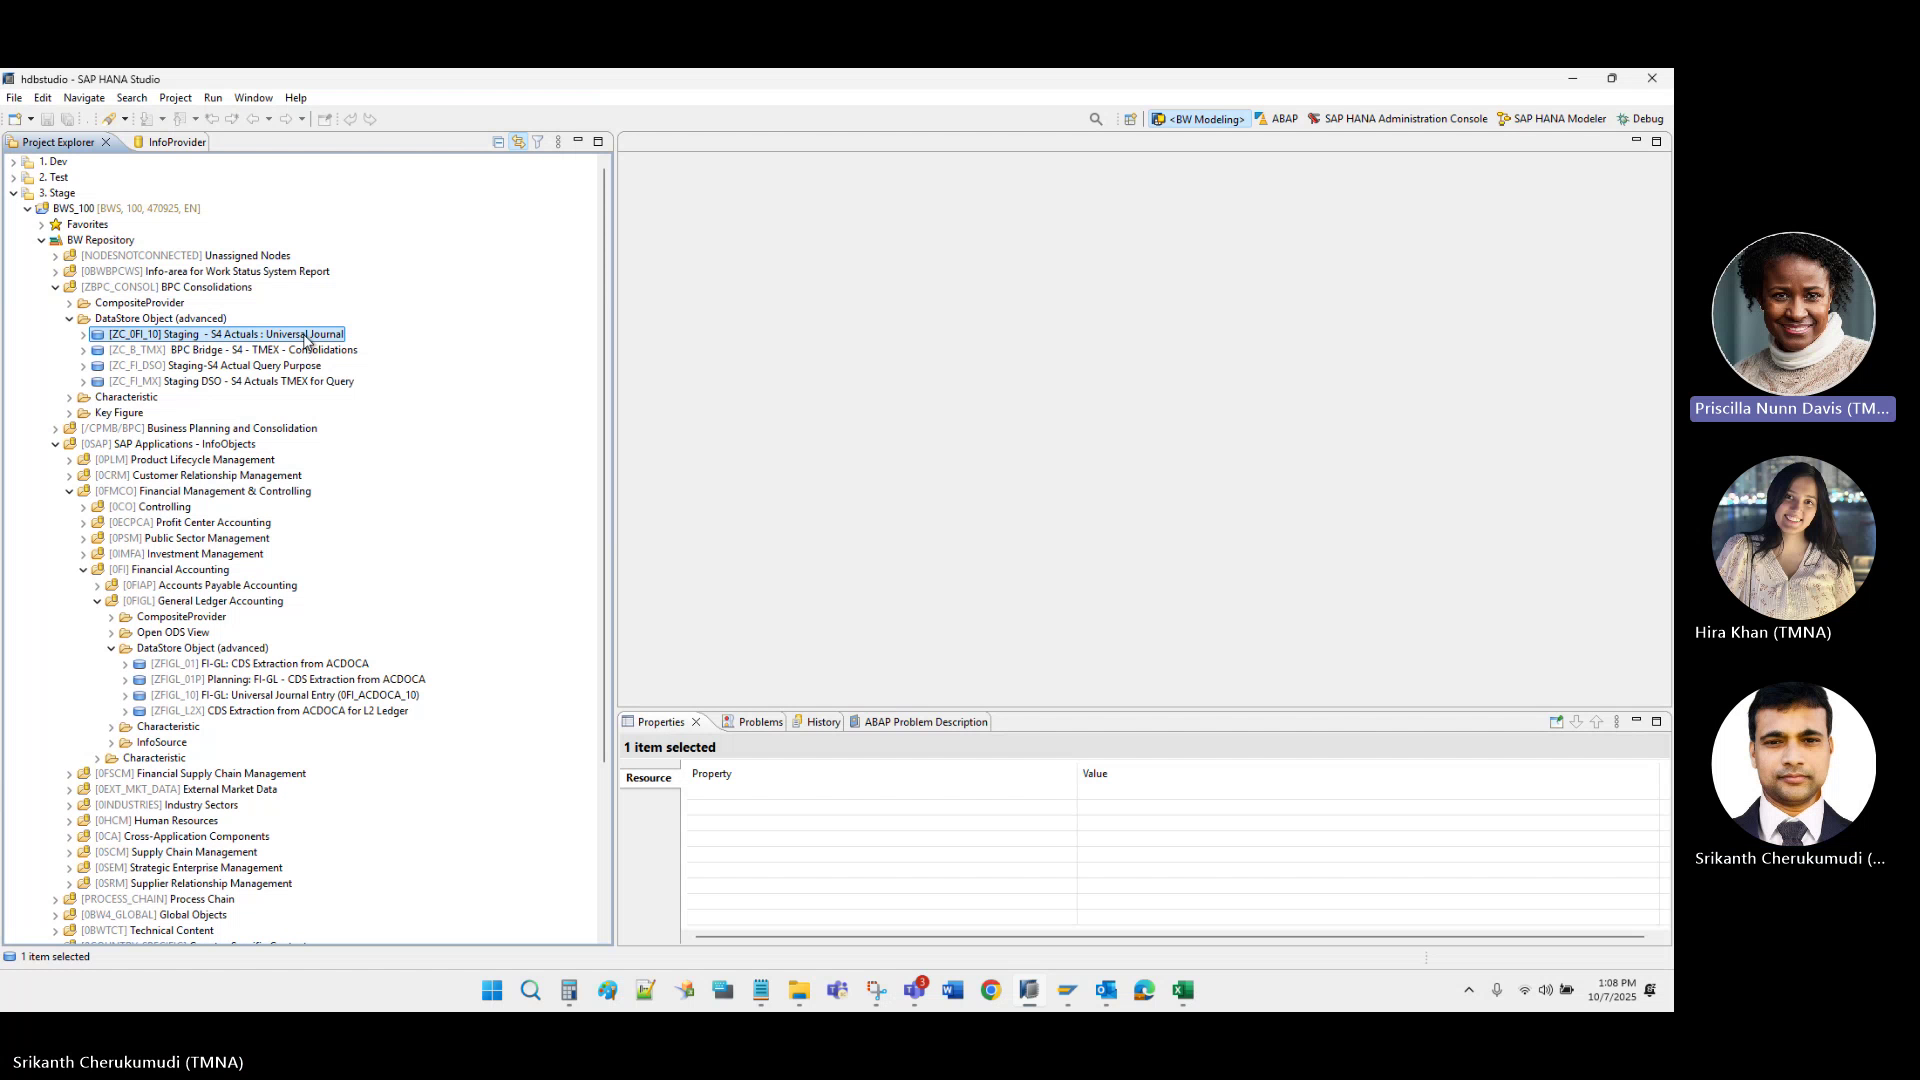Click the Link with Editor icon in Project Explorer
The image size is (1920, 1080).
click(x=518, y=141)
